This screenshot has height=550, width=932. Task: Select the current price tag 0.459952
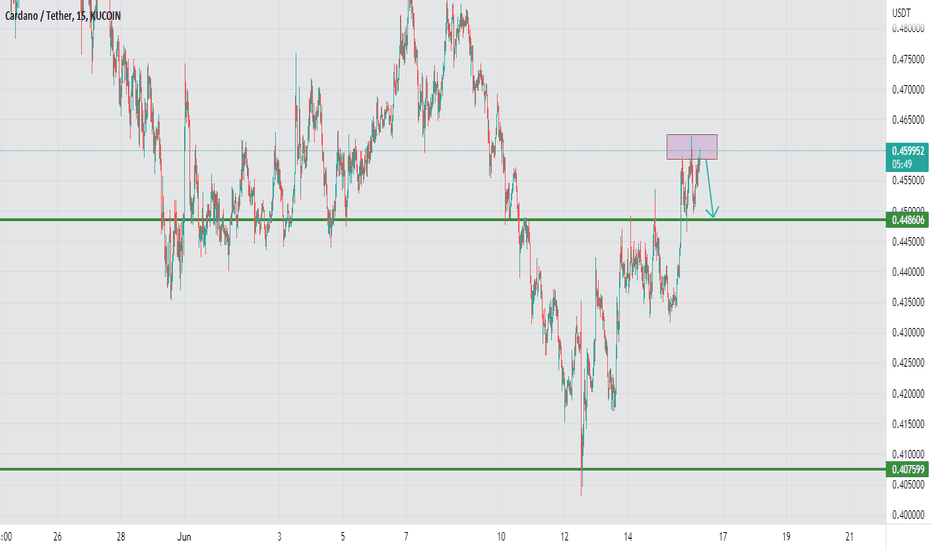pyautogui.click(x=908, y=151)
